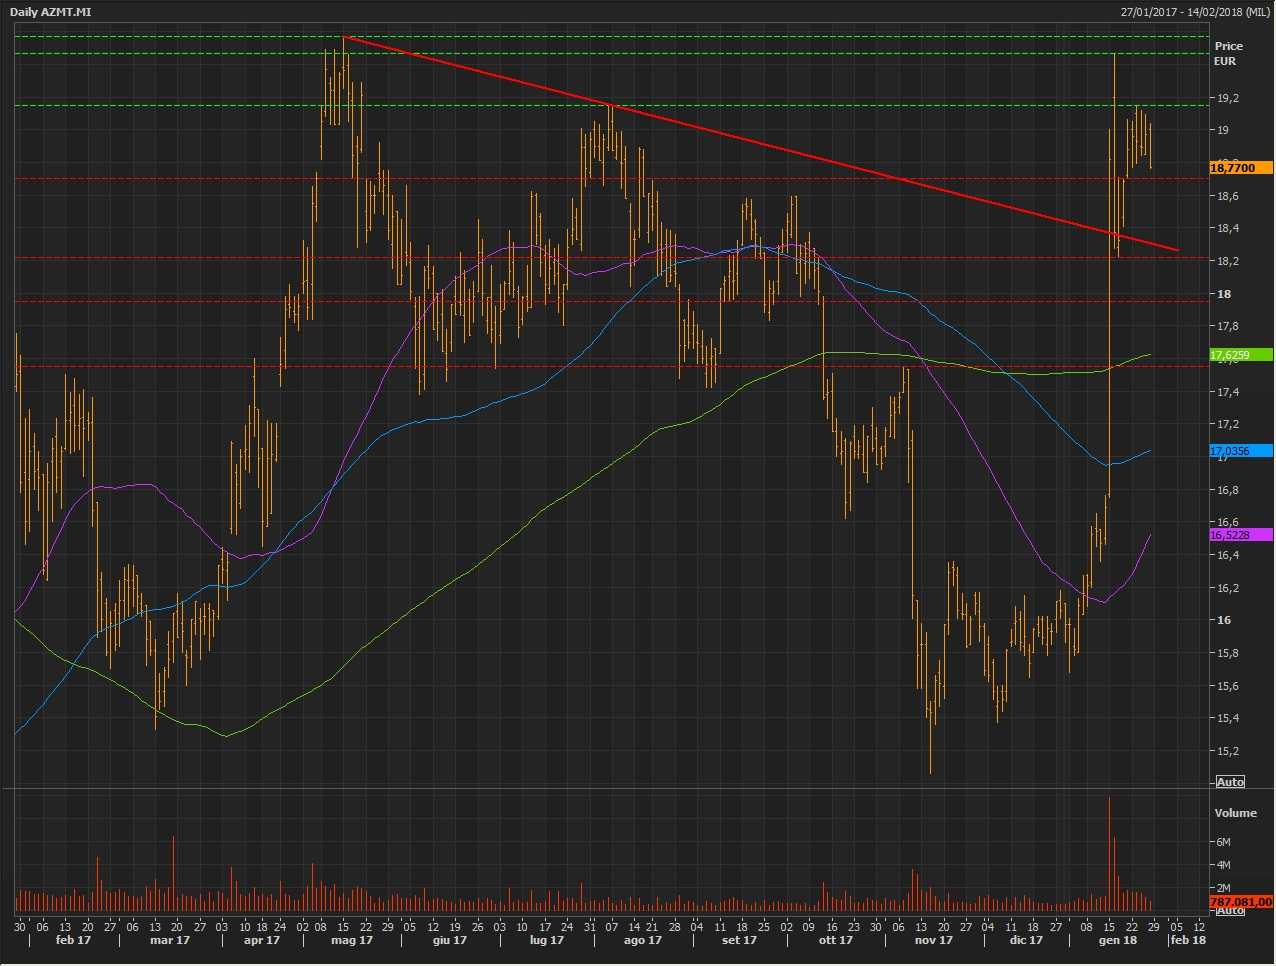Click the 19,2 level on price axis
The width and height of the screenshot is (1276, 966).
pos(1227,98)
